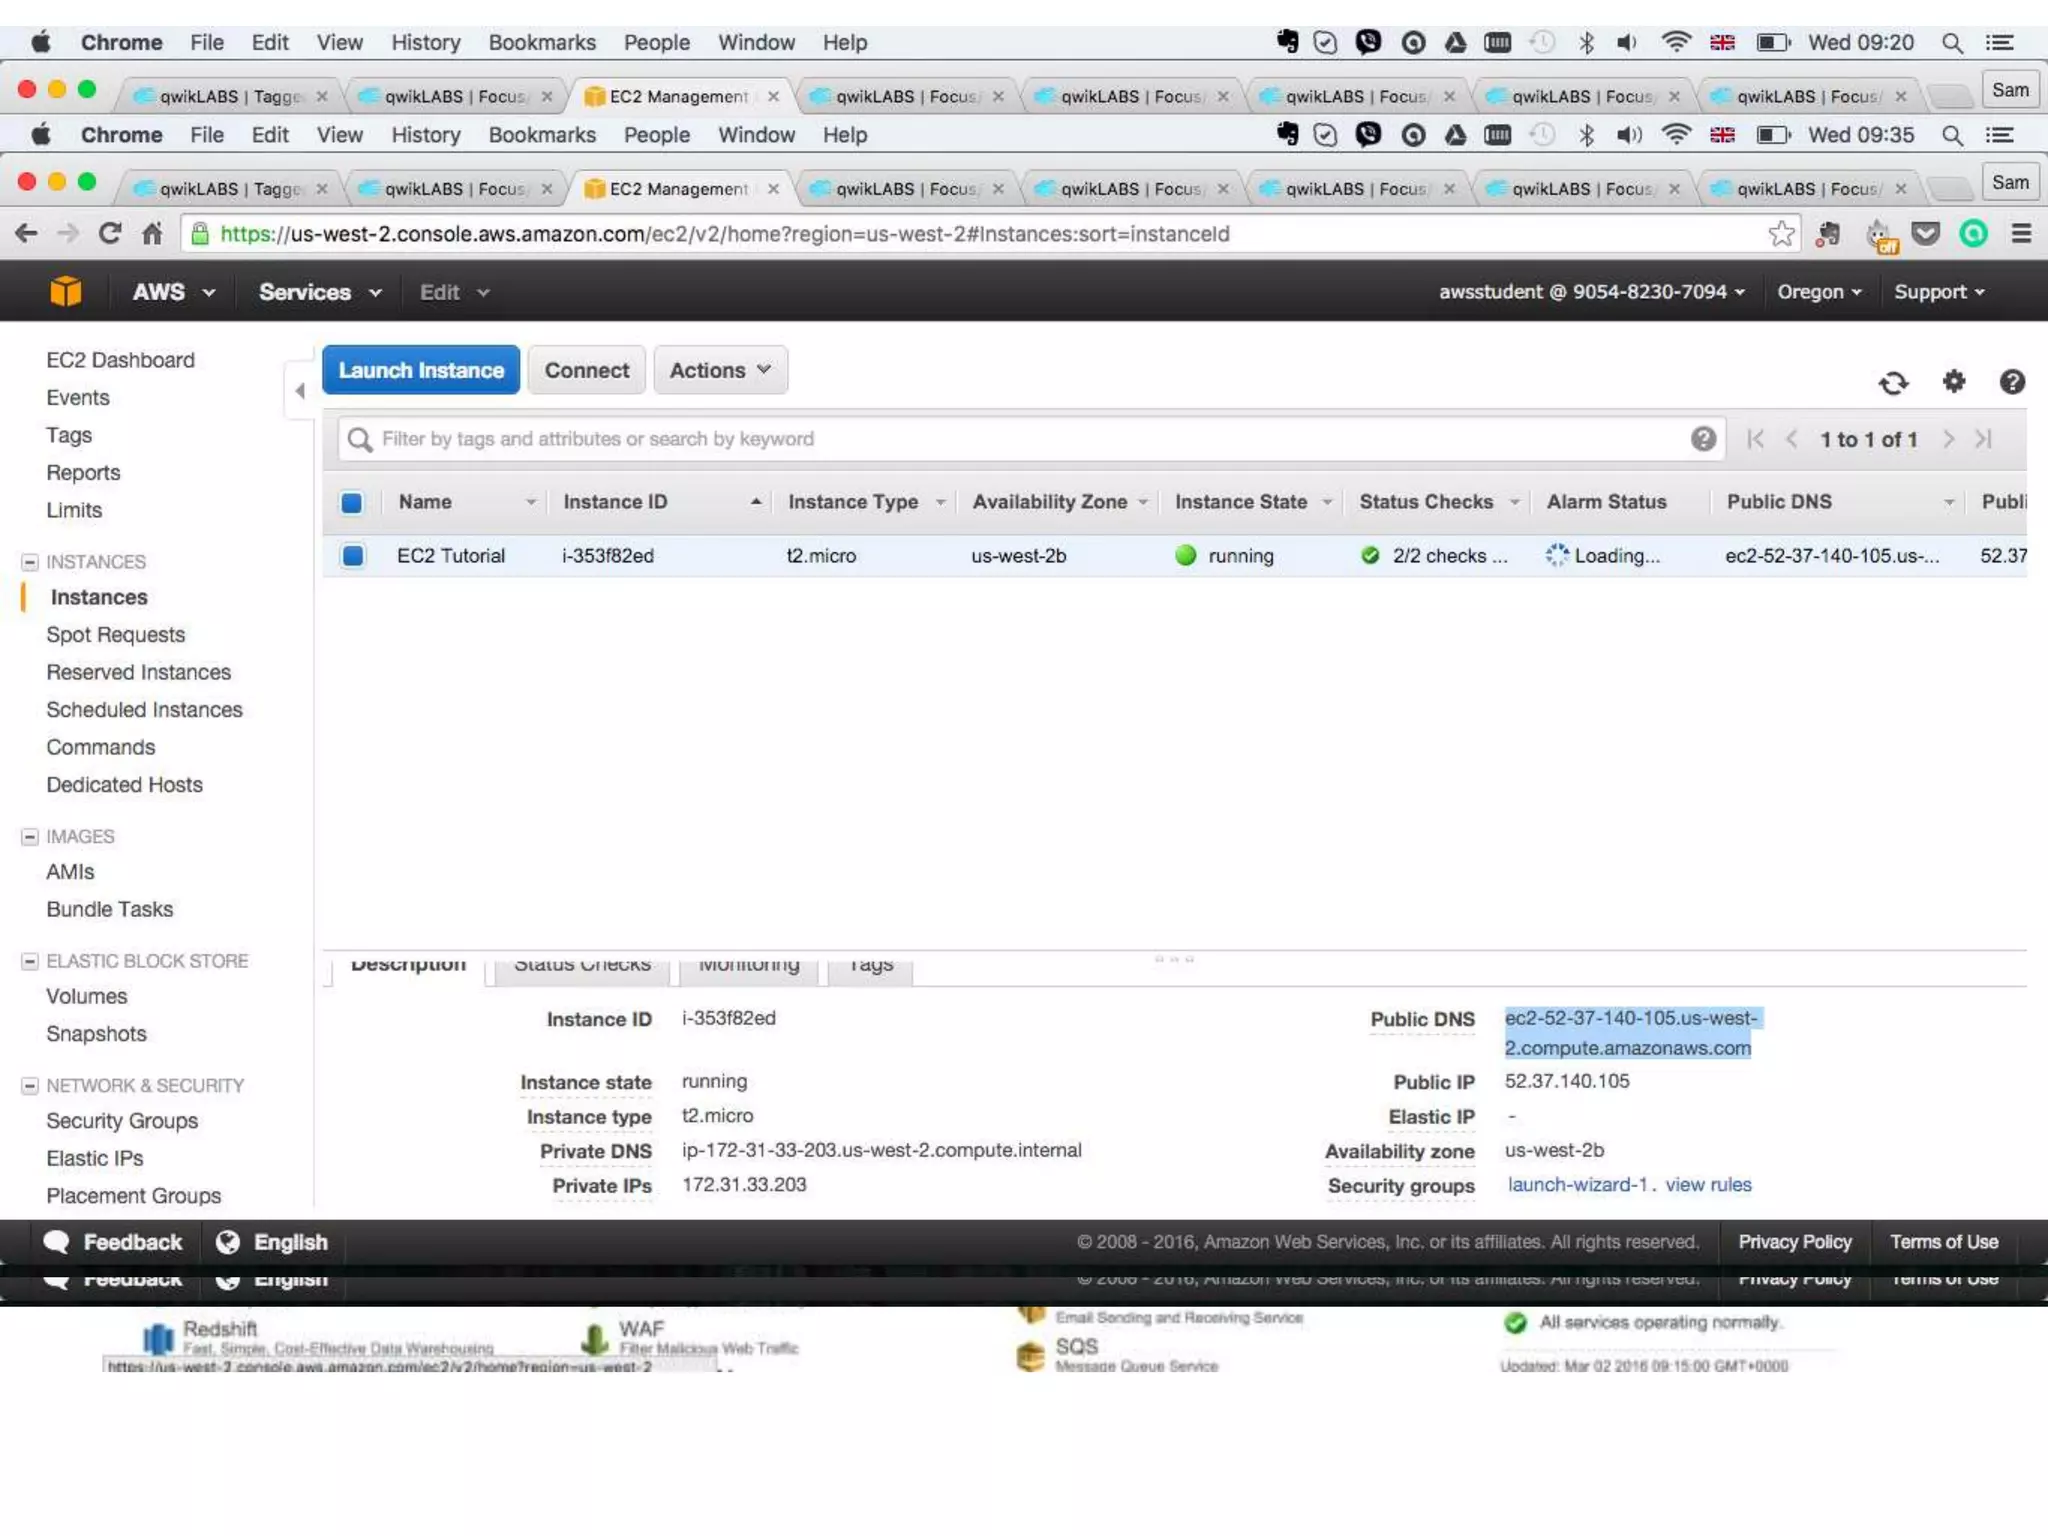Click the green Grammarly extension icon
Screen dimensions: 2048x1536
coord(1973,234)
